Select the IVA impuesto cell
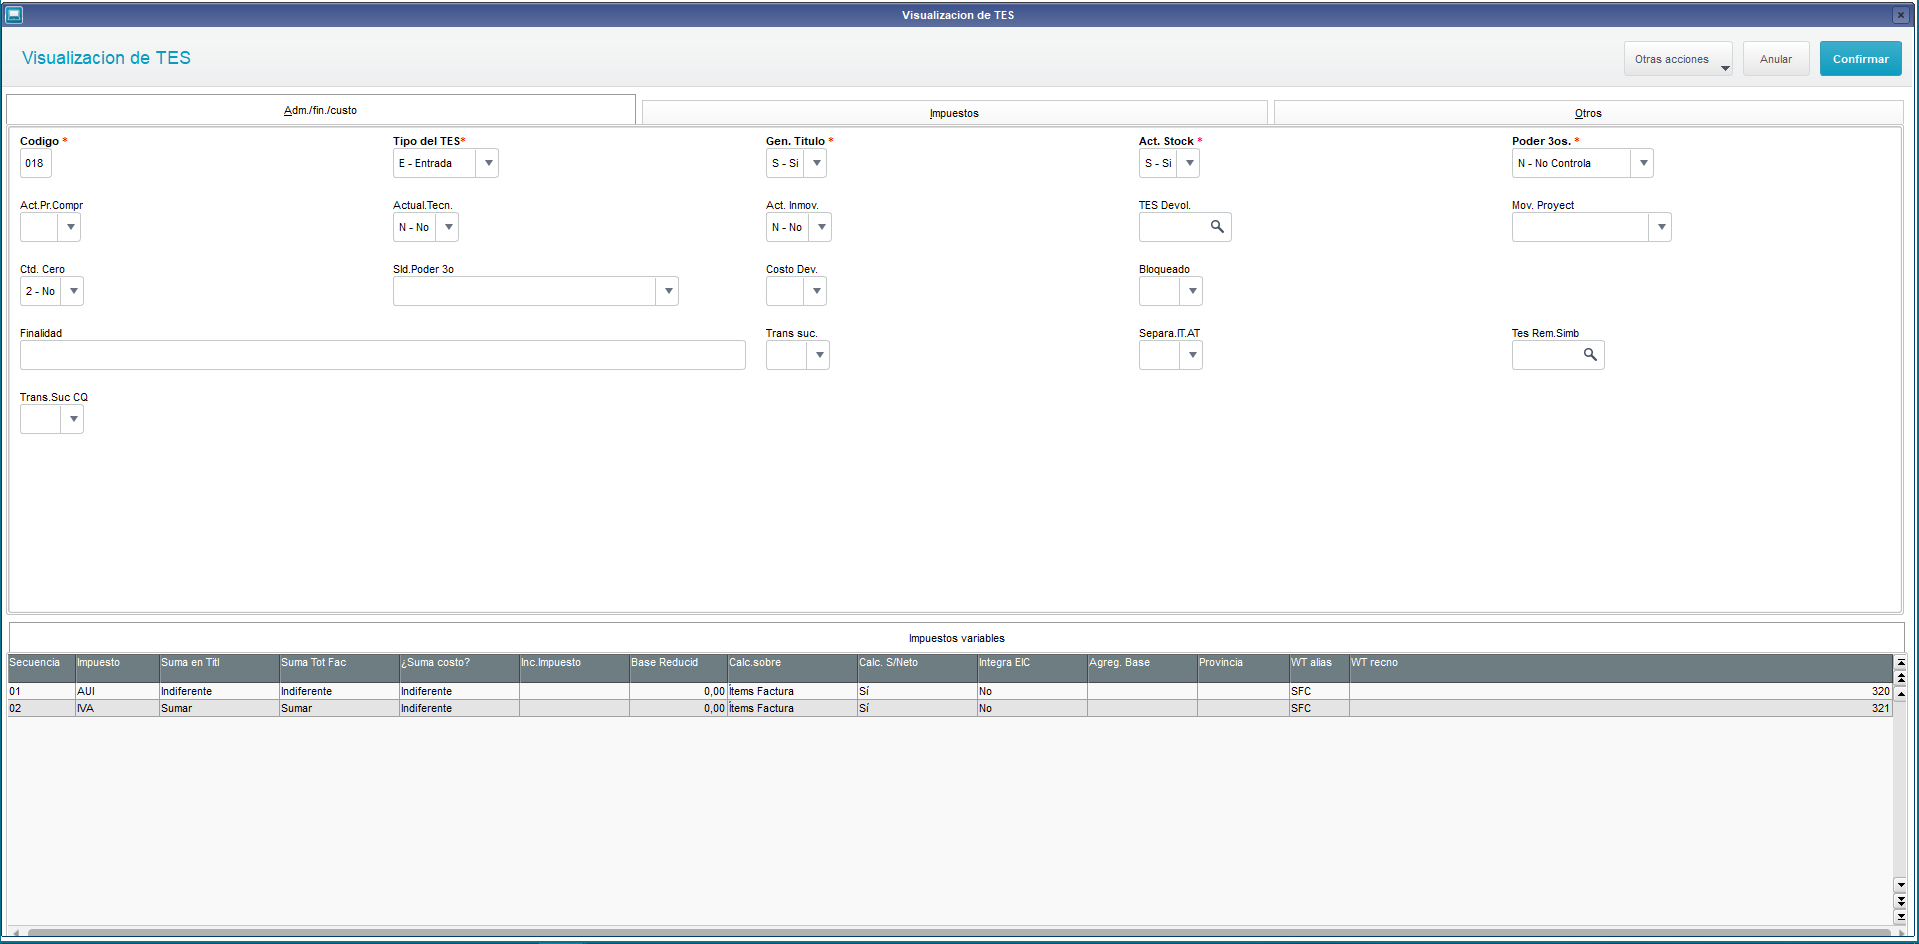The image size is (1919, 944). pyautogui.click(x=117, y=708)
